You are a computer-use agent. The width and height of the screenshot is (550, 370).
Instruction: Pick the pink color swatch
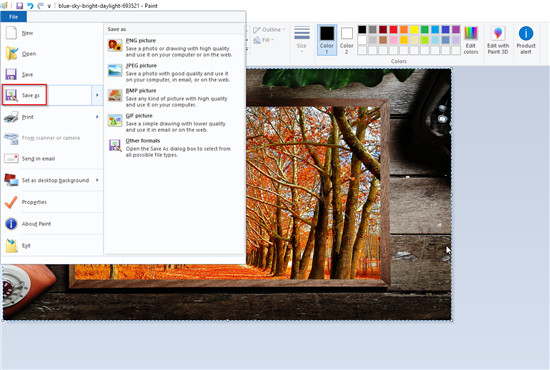click(x=393, y=40)
